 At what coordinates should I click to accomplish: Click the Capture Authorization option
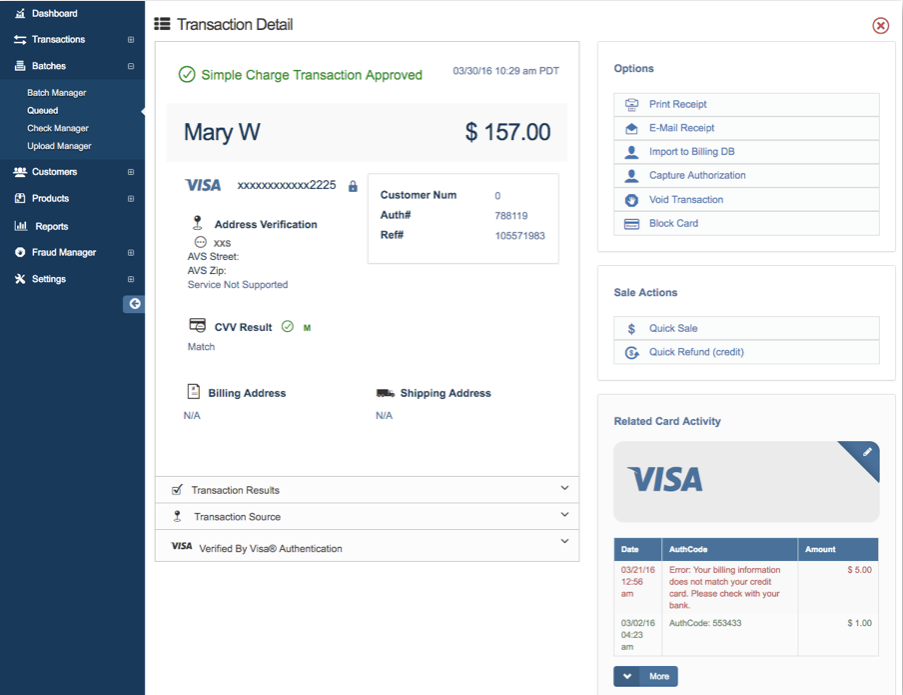click(x=696, y=176)
